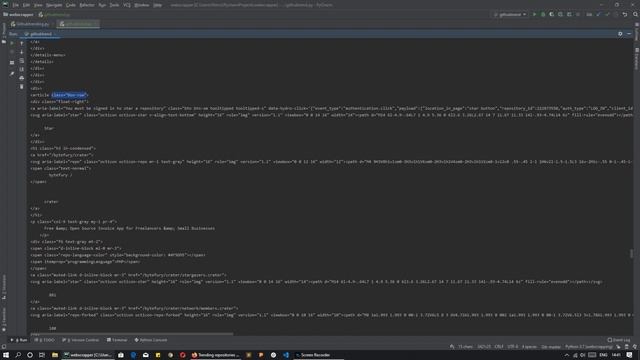
Task: Jump up the stack trace with up arrow
Action: (x=22, y=43)
